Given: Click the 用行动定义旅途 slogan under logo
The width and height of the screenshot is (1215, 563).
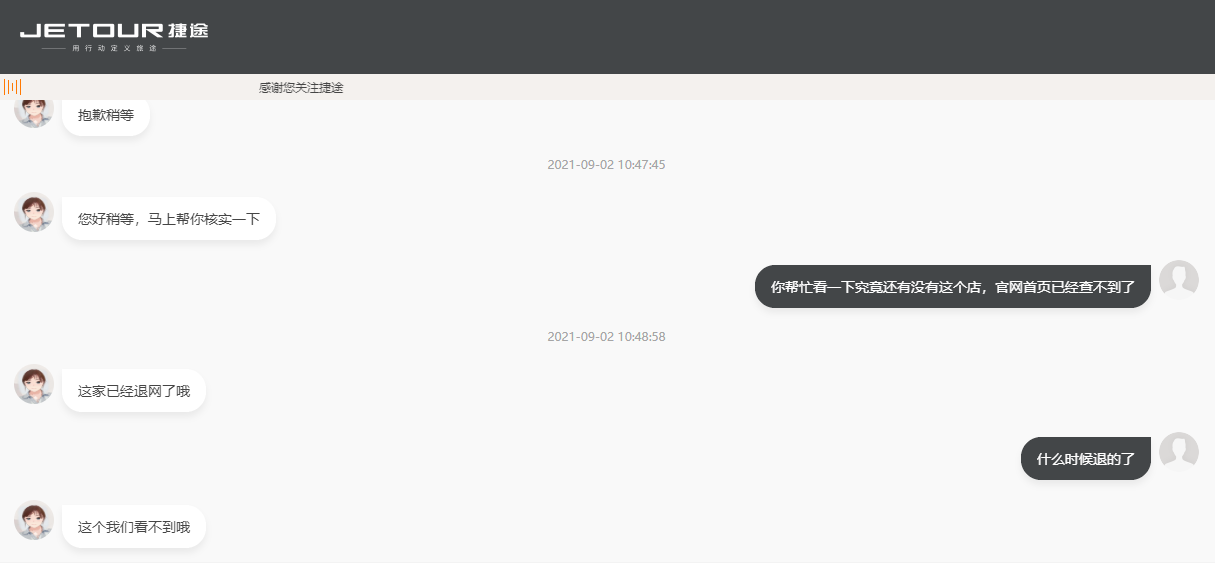Looking at the screenshot, I should coord(115,48).
